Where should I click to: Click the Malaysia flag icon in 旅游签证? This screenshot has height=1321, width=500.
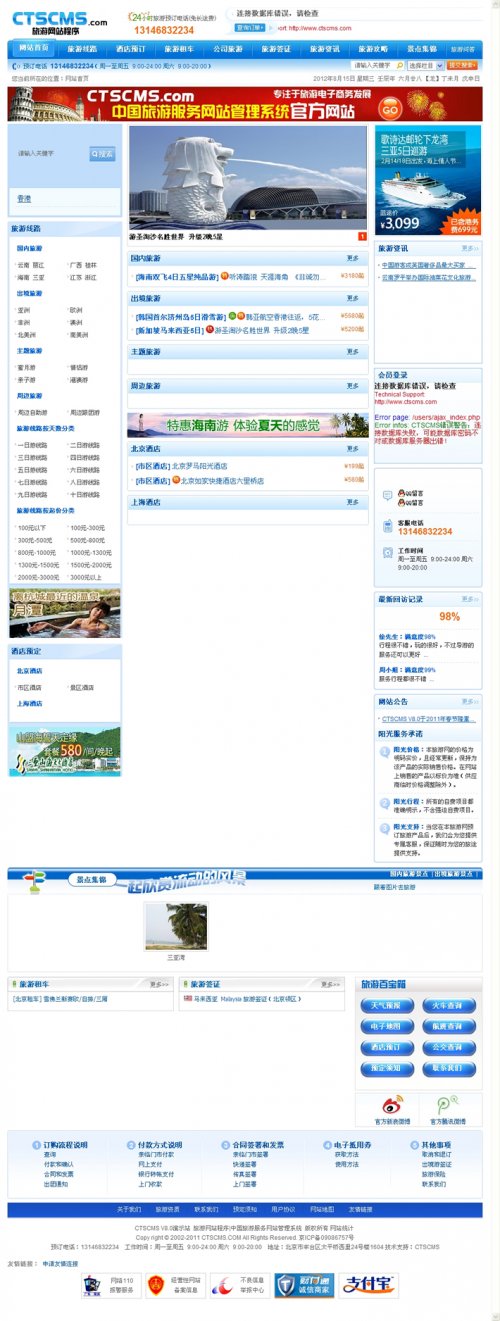pyautogui.click(x=187, y=998)
